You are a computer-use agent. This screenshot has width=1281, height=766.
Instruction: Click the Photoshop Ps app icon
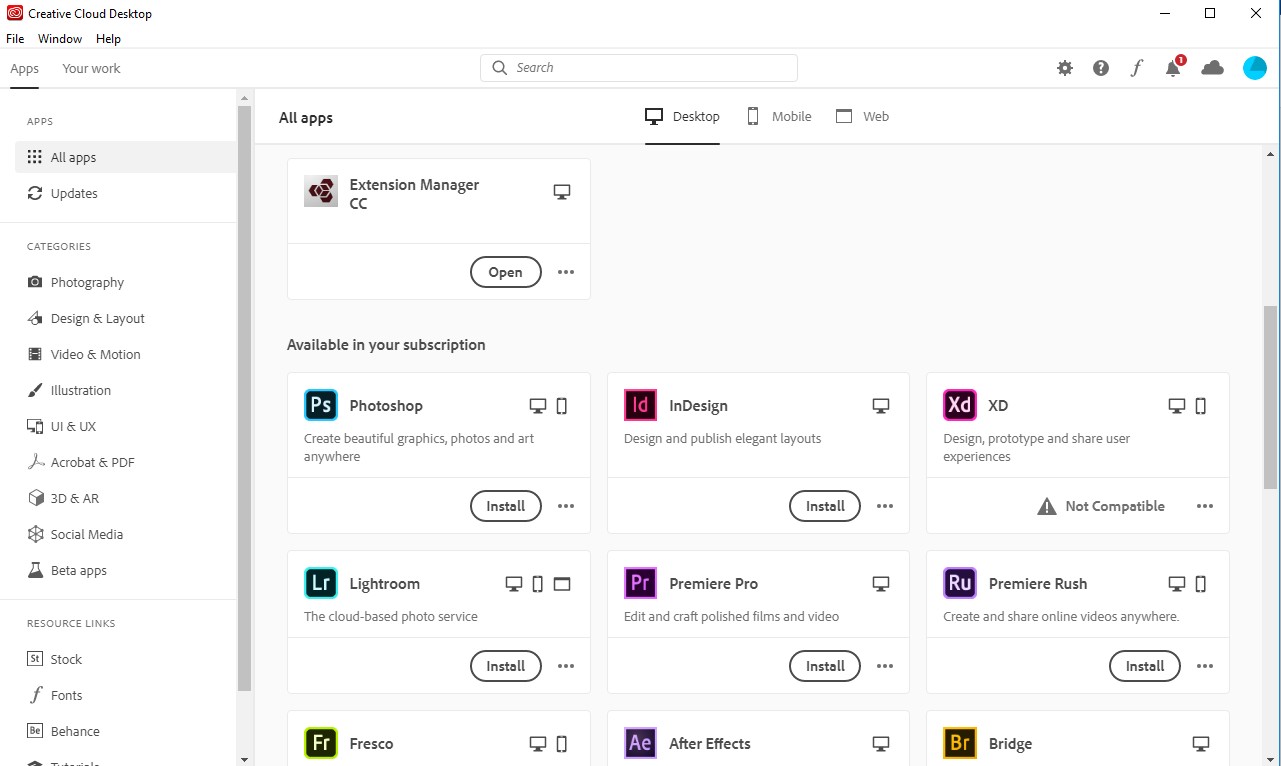tap(321, 405)
